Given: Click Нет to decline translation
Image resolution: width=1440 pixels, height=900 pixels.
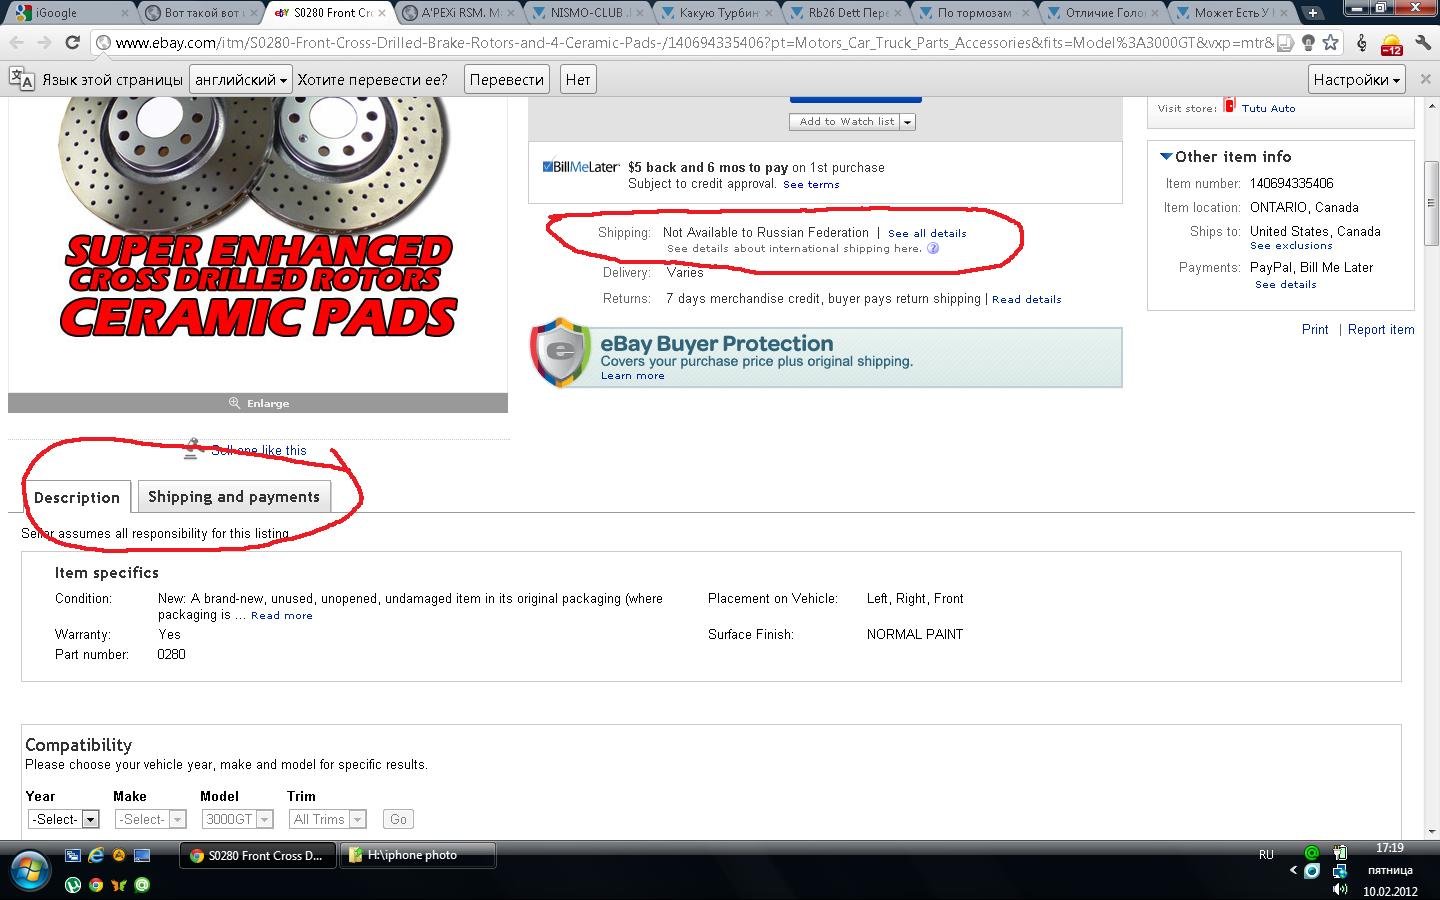Looking at the screenshot, I should click(x=578, y=79).
